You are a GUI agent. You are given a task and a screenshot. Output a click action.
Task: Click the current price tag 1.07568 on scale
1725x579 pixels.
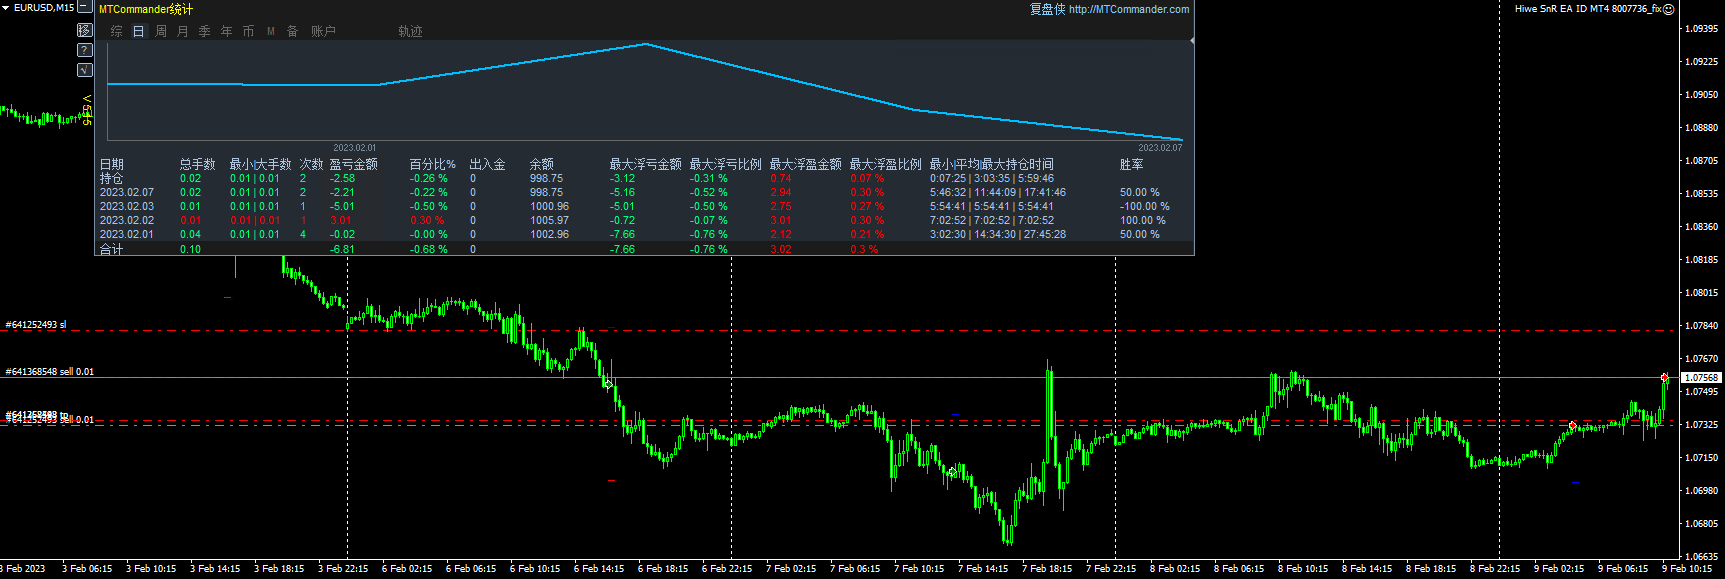pyautogui.click(x=1701, y=378)
